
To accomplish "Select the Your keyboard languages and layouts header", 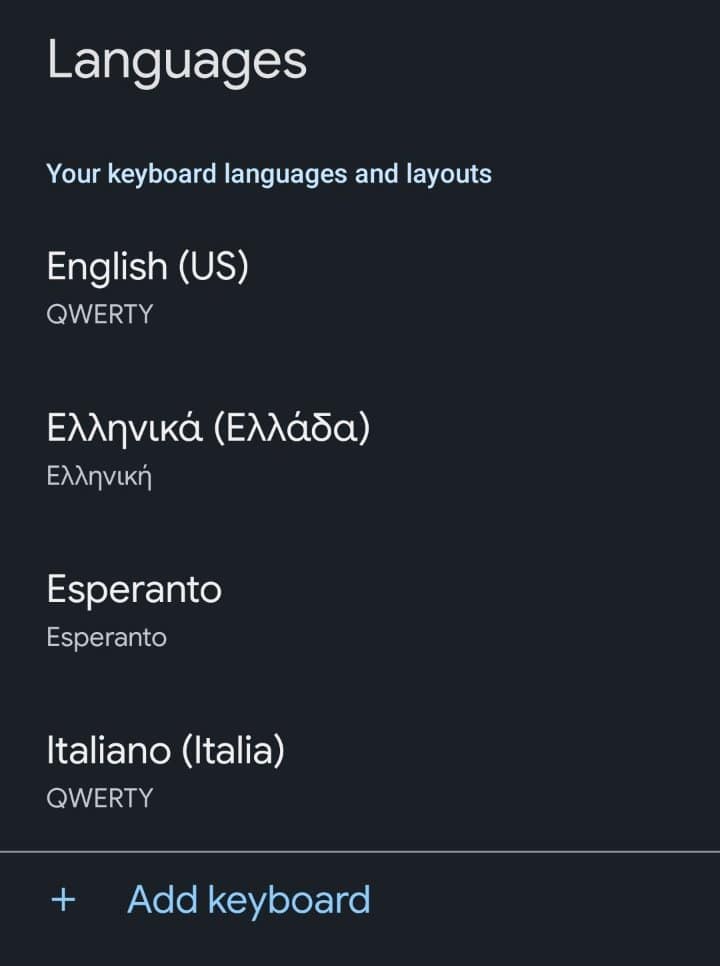I will [x=267, y=174].
